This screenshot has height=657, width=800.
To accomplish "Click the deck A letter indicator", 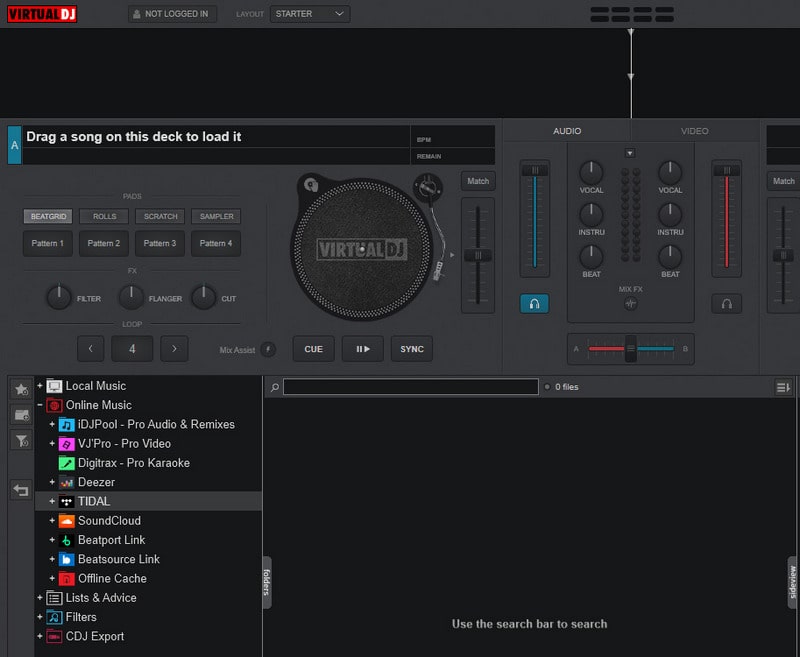I will (x=14, y=145).
